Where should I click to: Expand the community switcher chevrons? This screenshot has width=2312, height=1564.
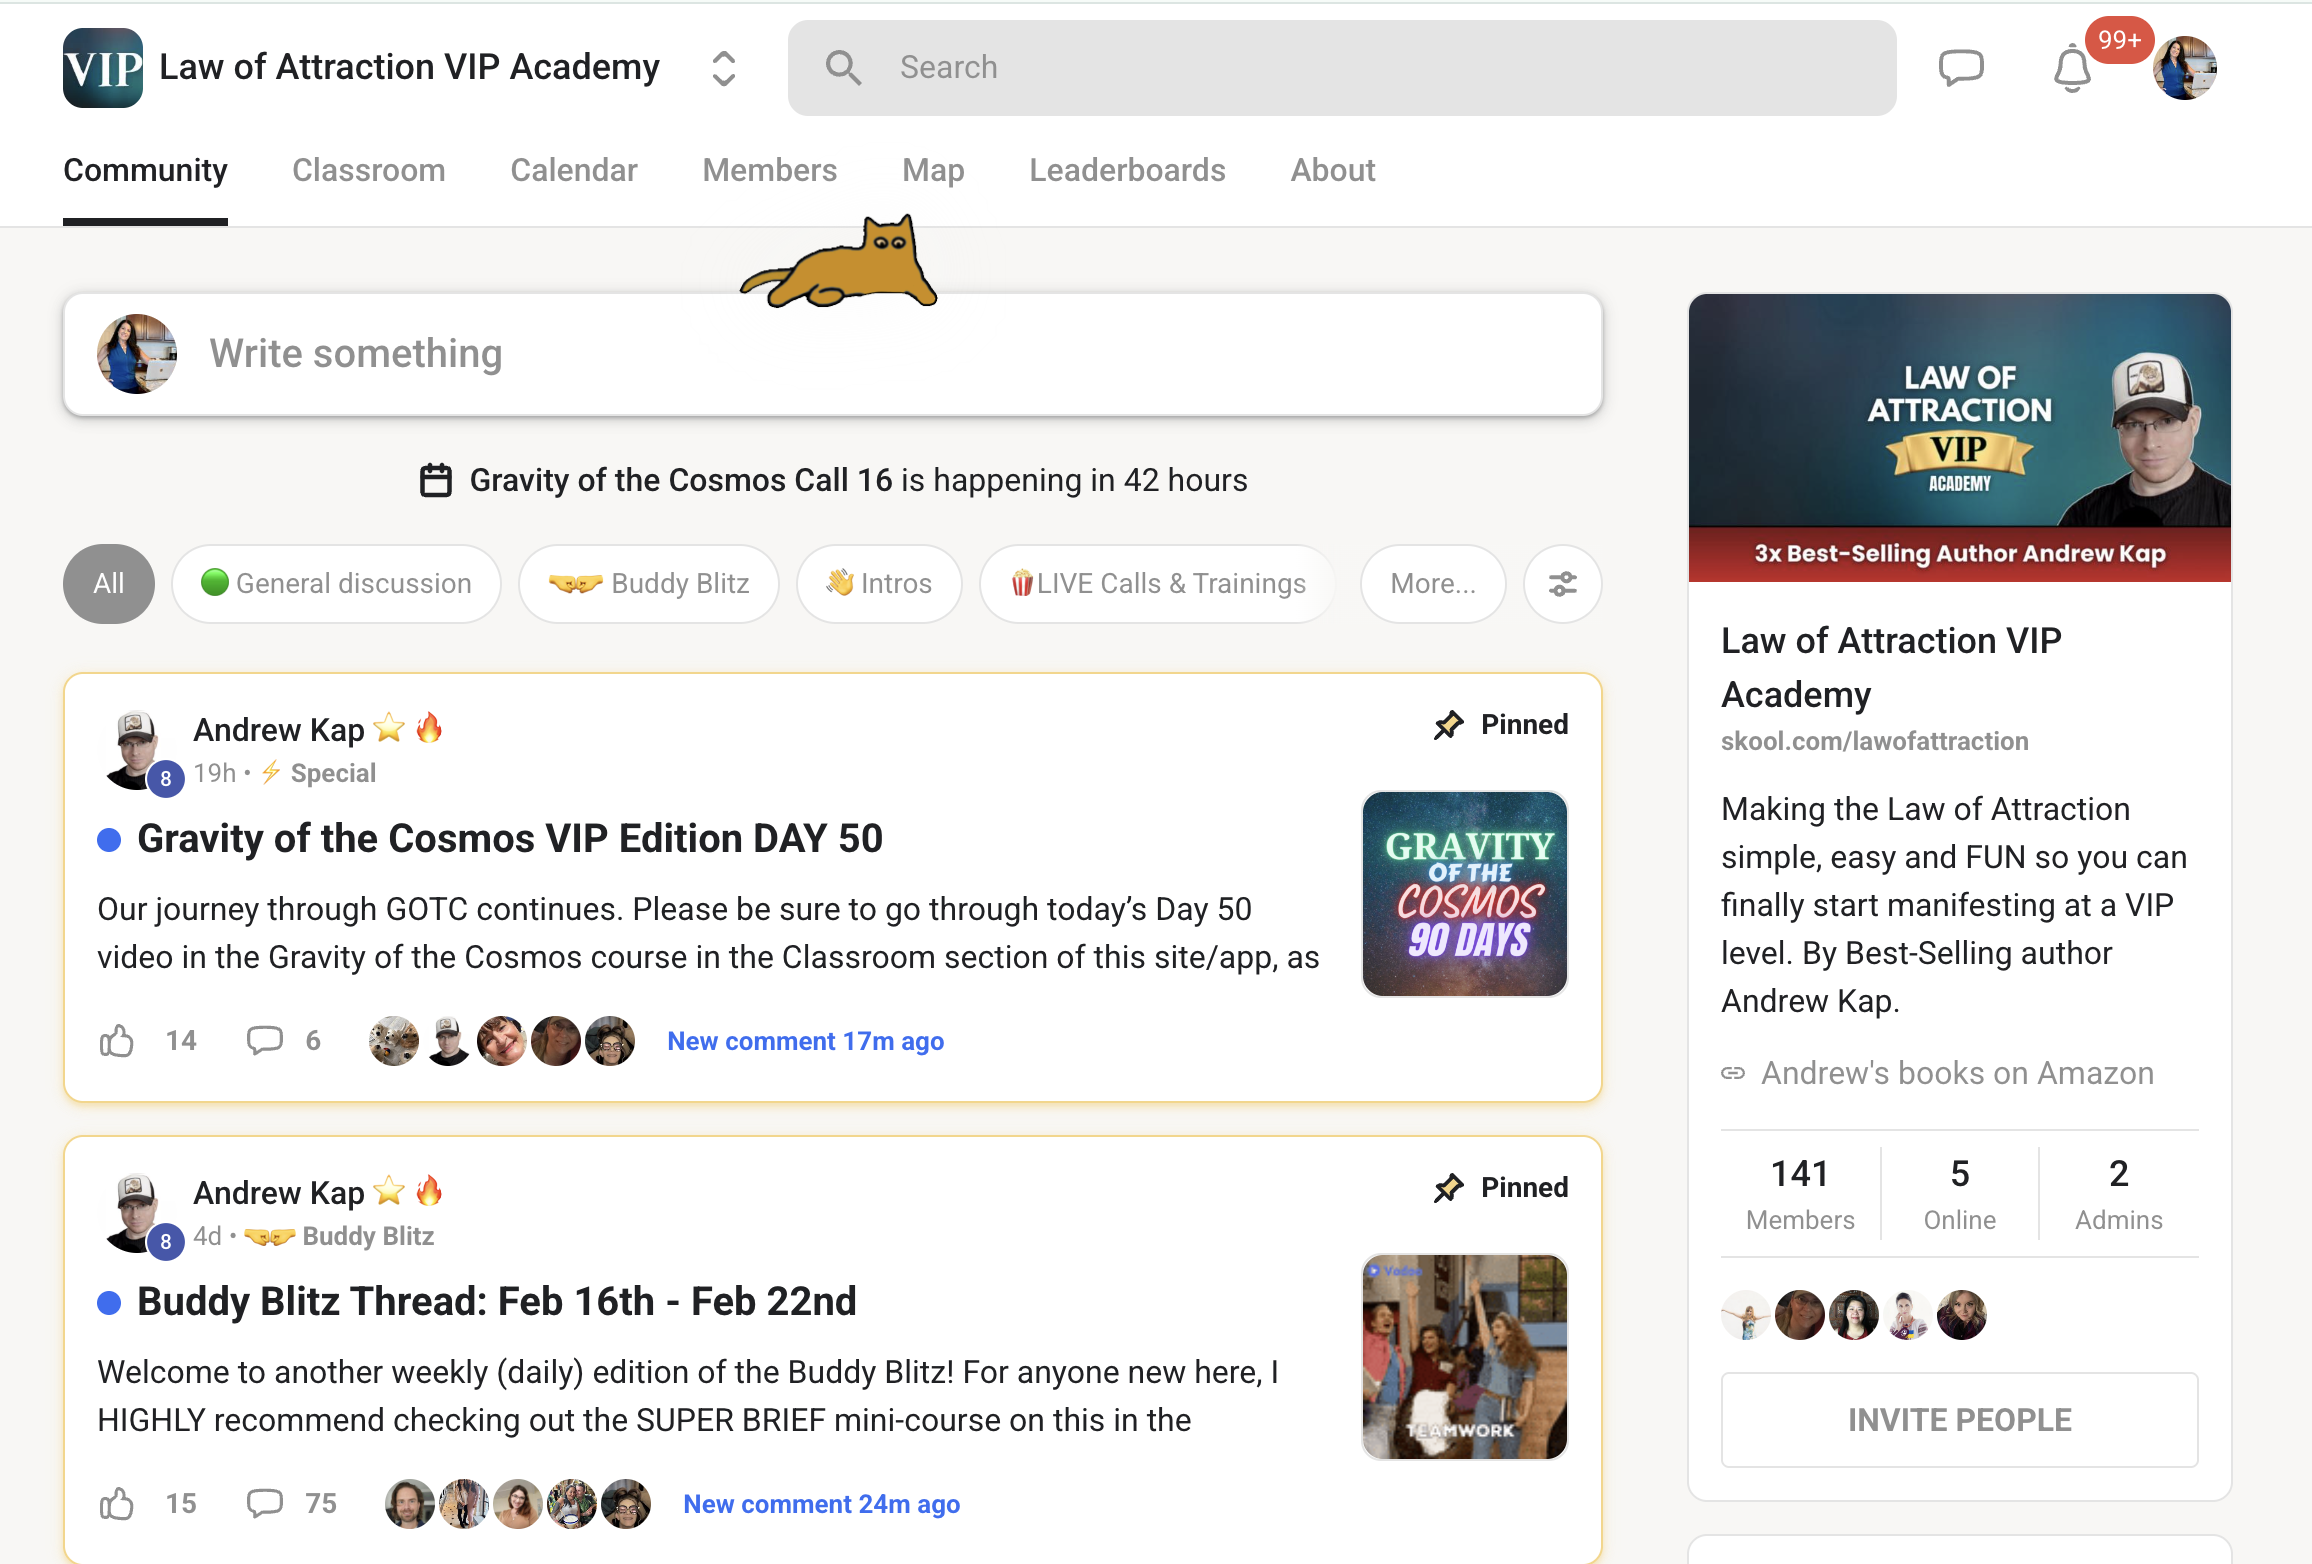(724, 68)
